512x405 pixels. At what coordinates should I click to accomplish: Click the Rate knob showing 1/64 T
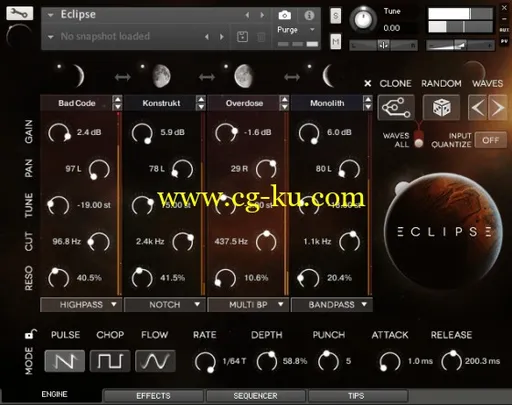coord(205,362)
